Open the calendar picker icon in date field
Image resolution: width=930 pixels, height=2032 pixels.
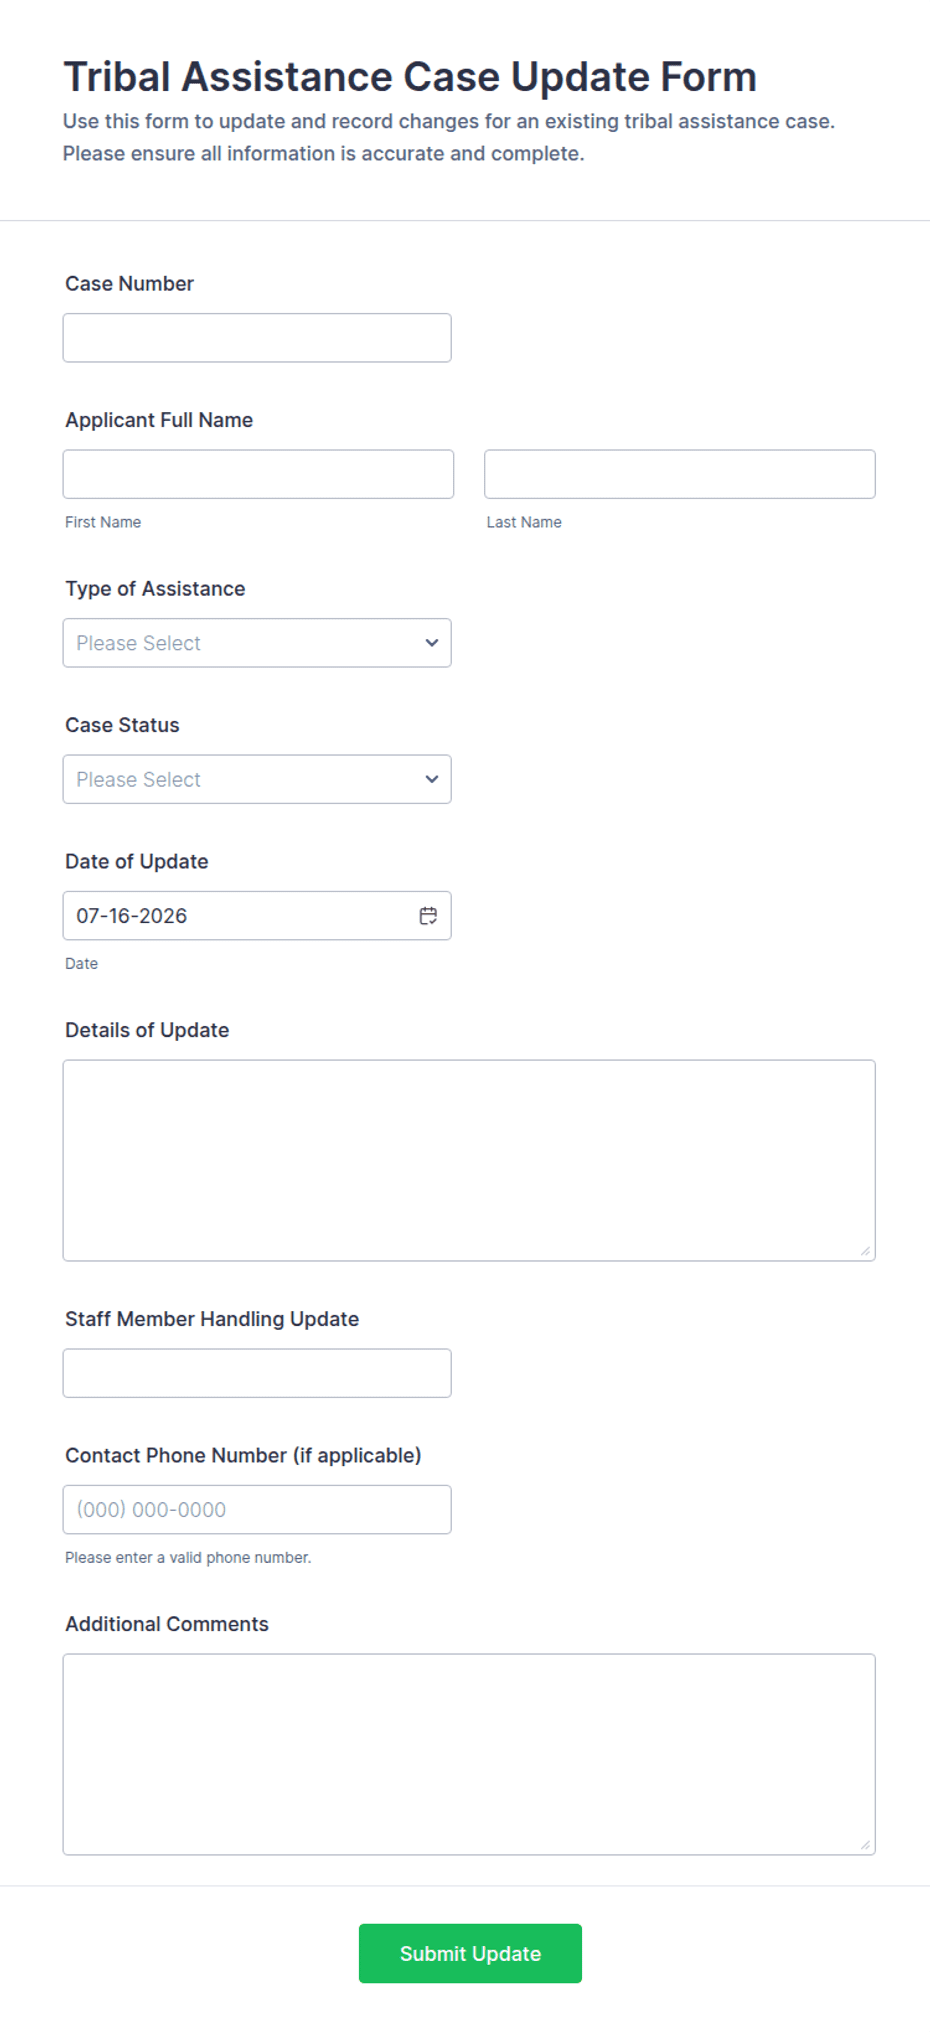428,915
